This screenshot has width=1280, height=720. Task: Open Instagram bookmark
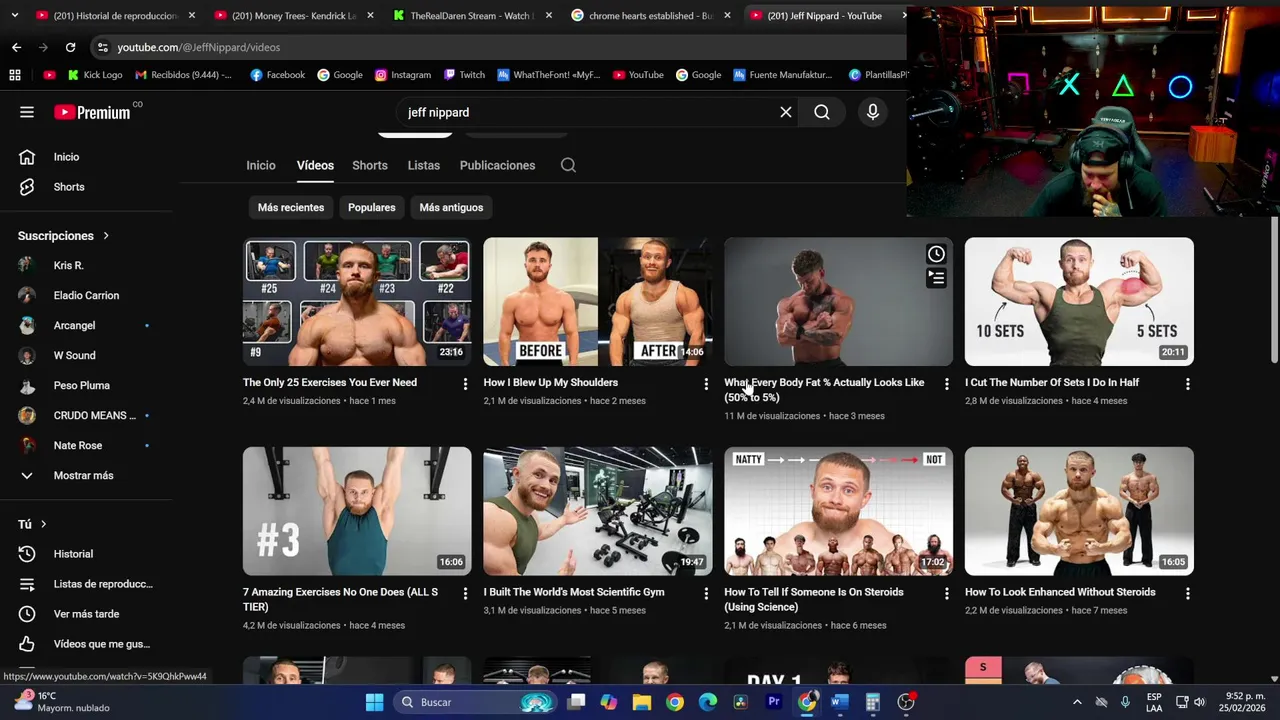click(x=402, y=75)
